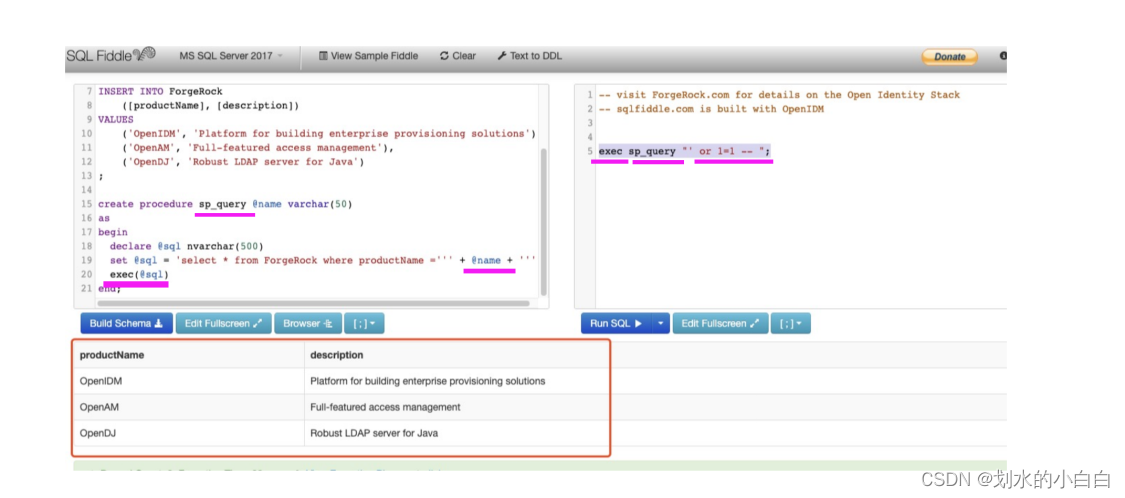Click the Clear refresh icon

[444, 56]
